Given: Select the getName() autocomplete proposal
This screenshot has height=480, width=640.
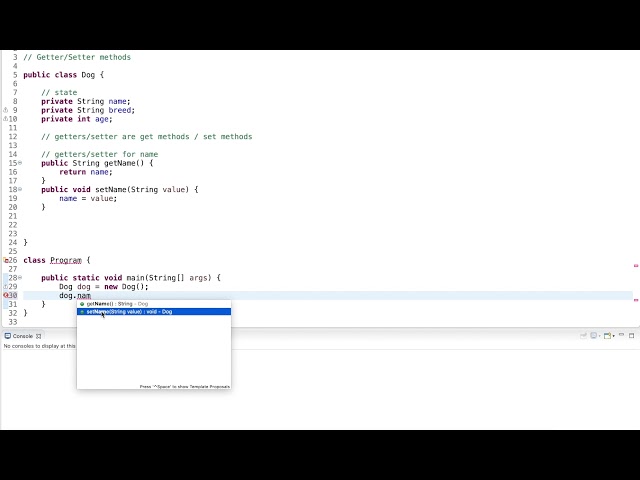Looking at the screenshot, I should [x=153, y=304].
